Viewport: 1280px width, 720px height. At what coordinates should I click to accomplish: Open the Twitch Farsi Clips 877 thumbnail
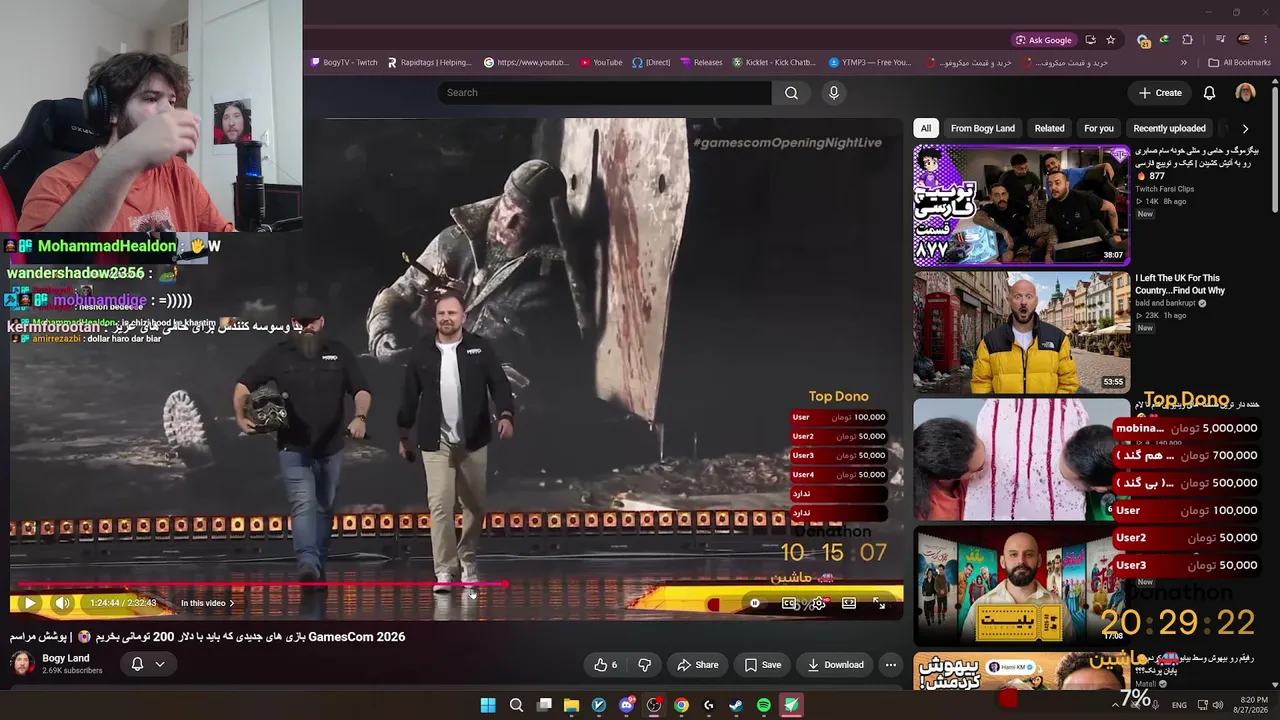(x=1022, y=205)
